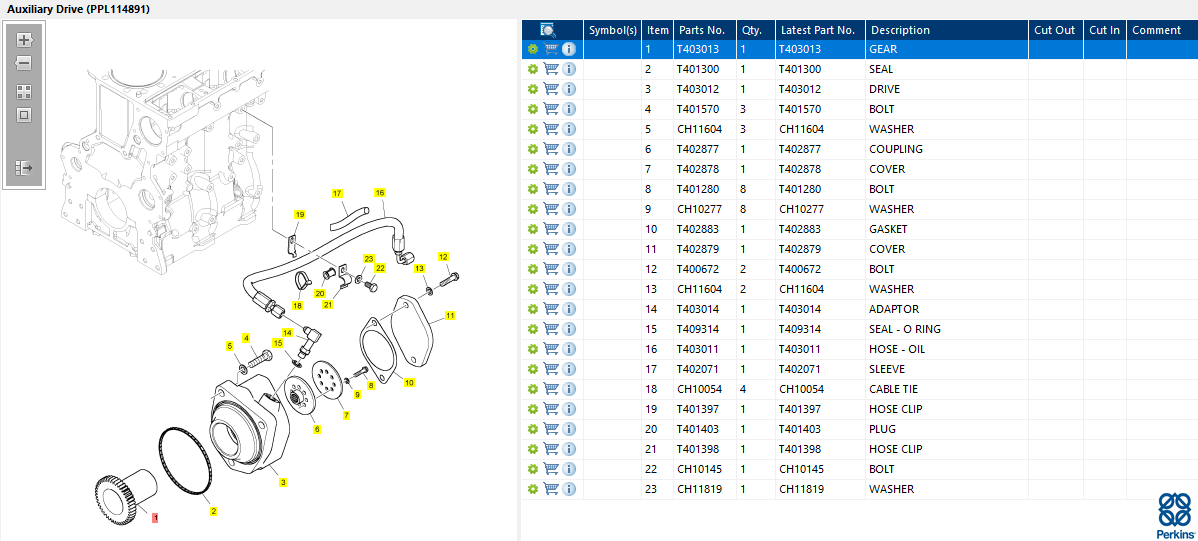Image resolution: width=1198 pixels, height=541 pixels.
Task: Select callout 19 on the hose clip
Action: click(300, 215)
